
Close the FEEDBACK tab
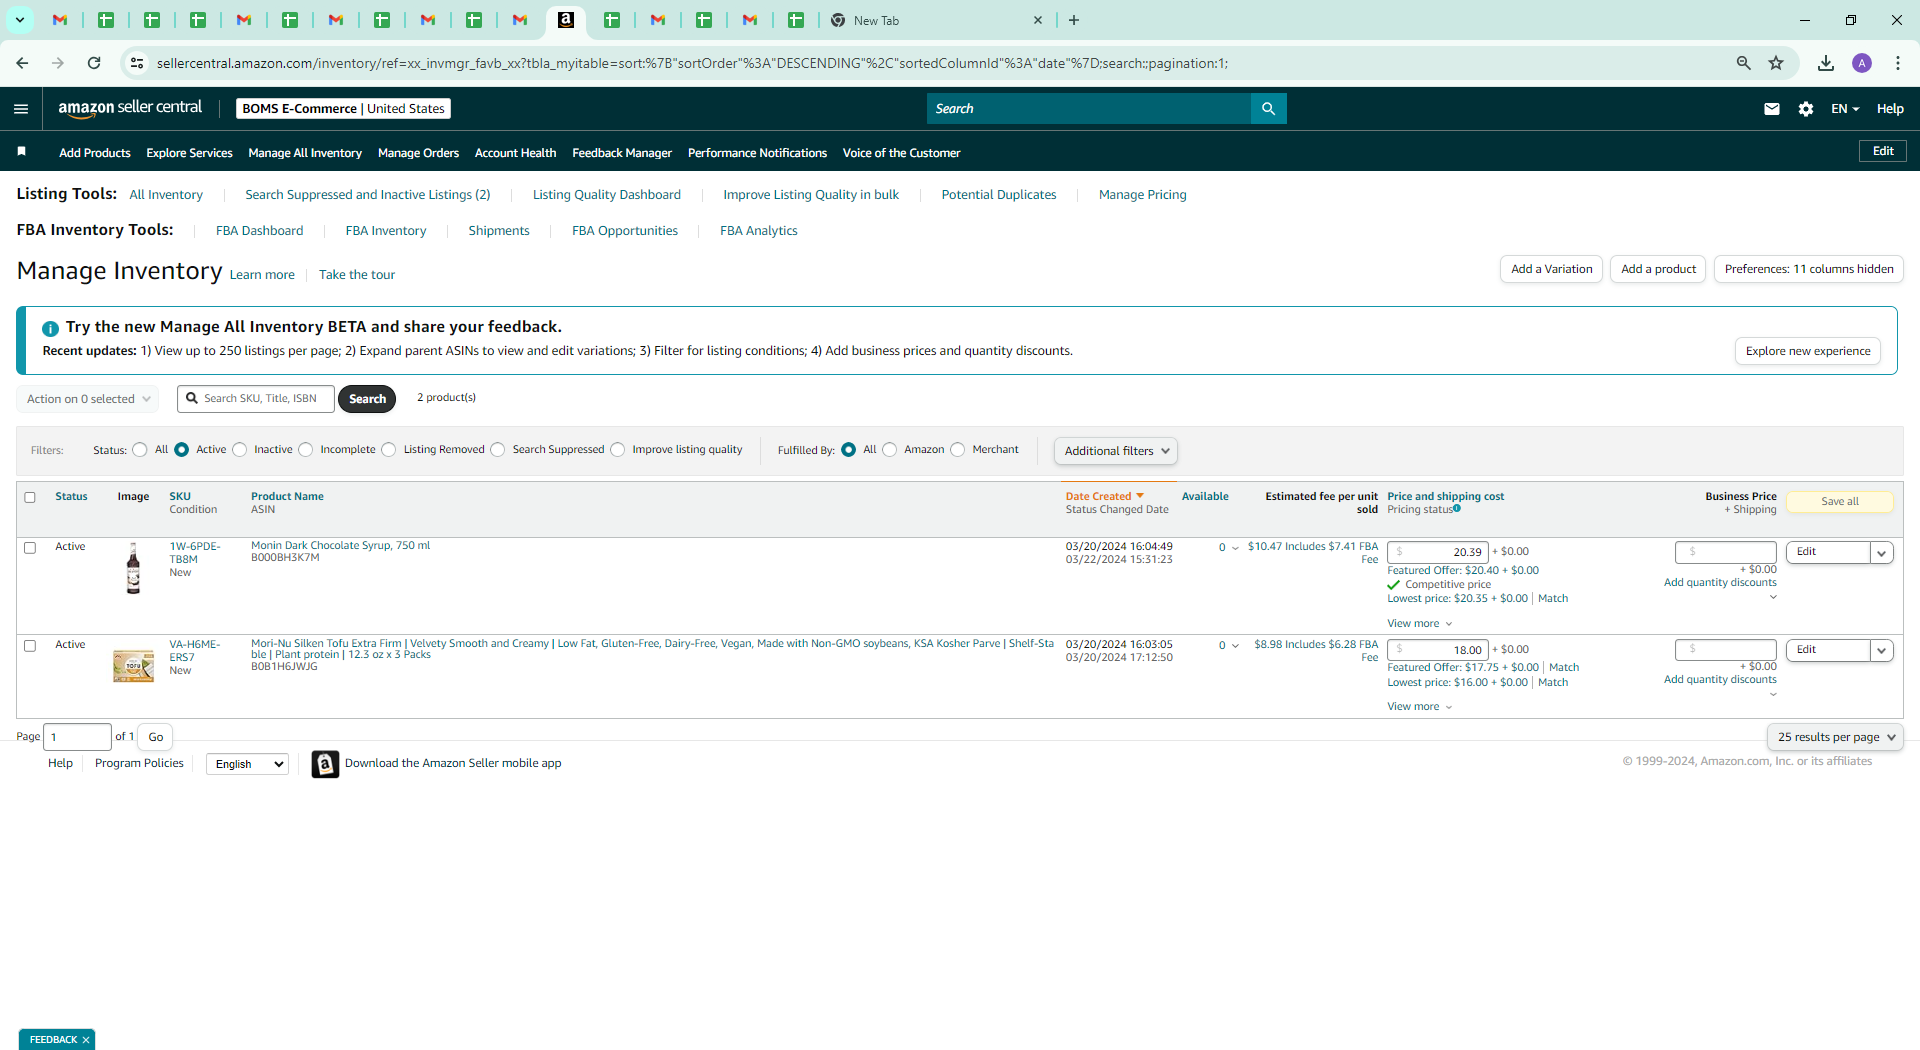coord(86,1040)
